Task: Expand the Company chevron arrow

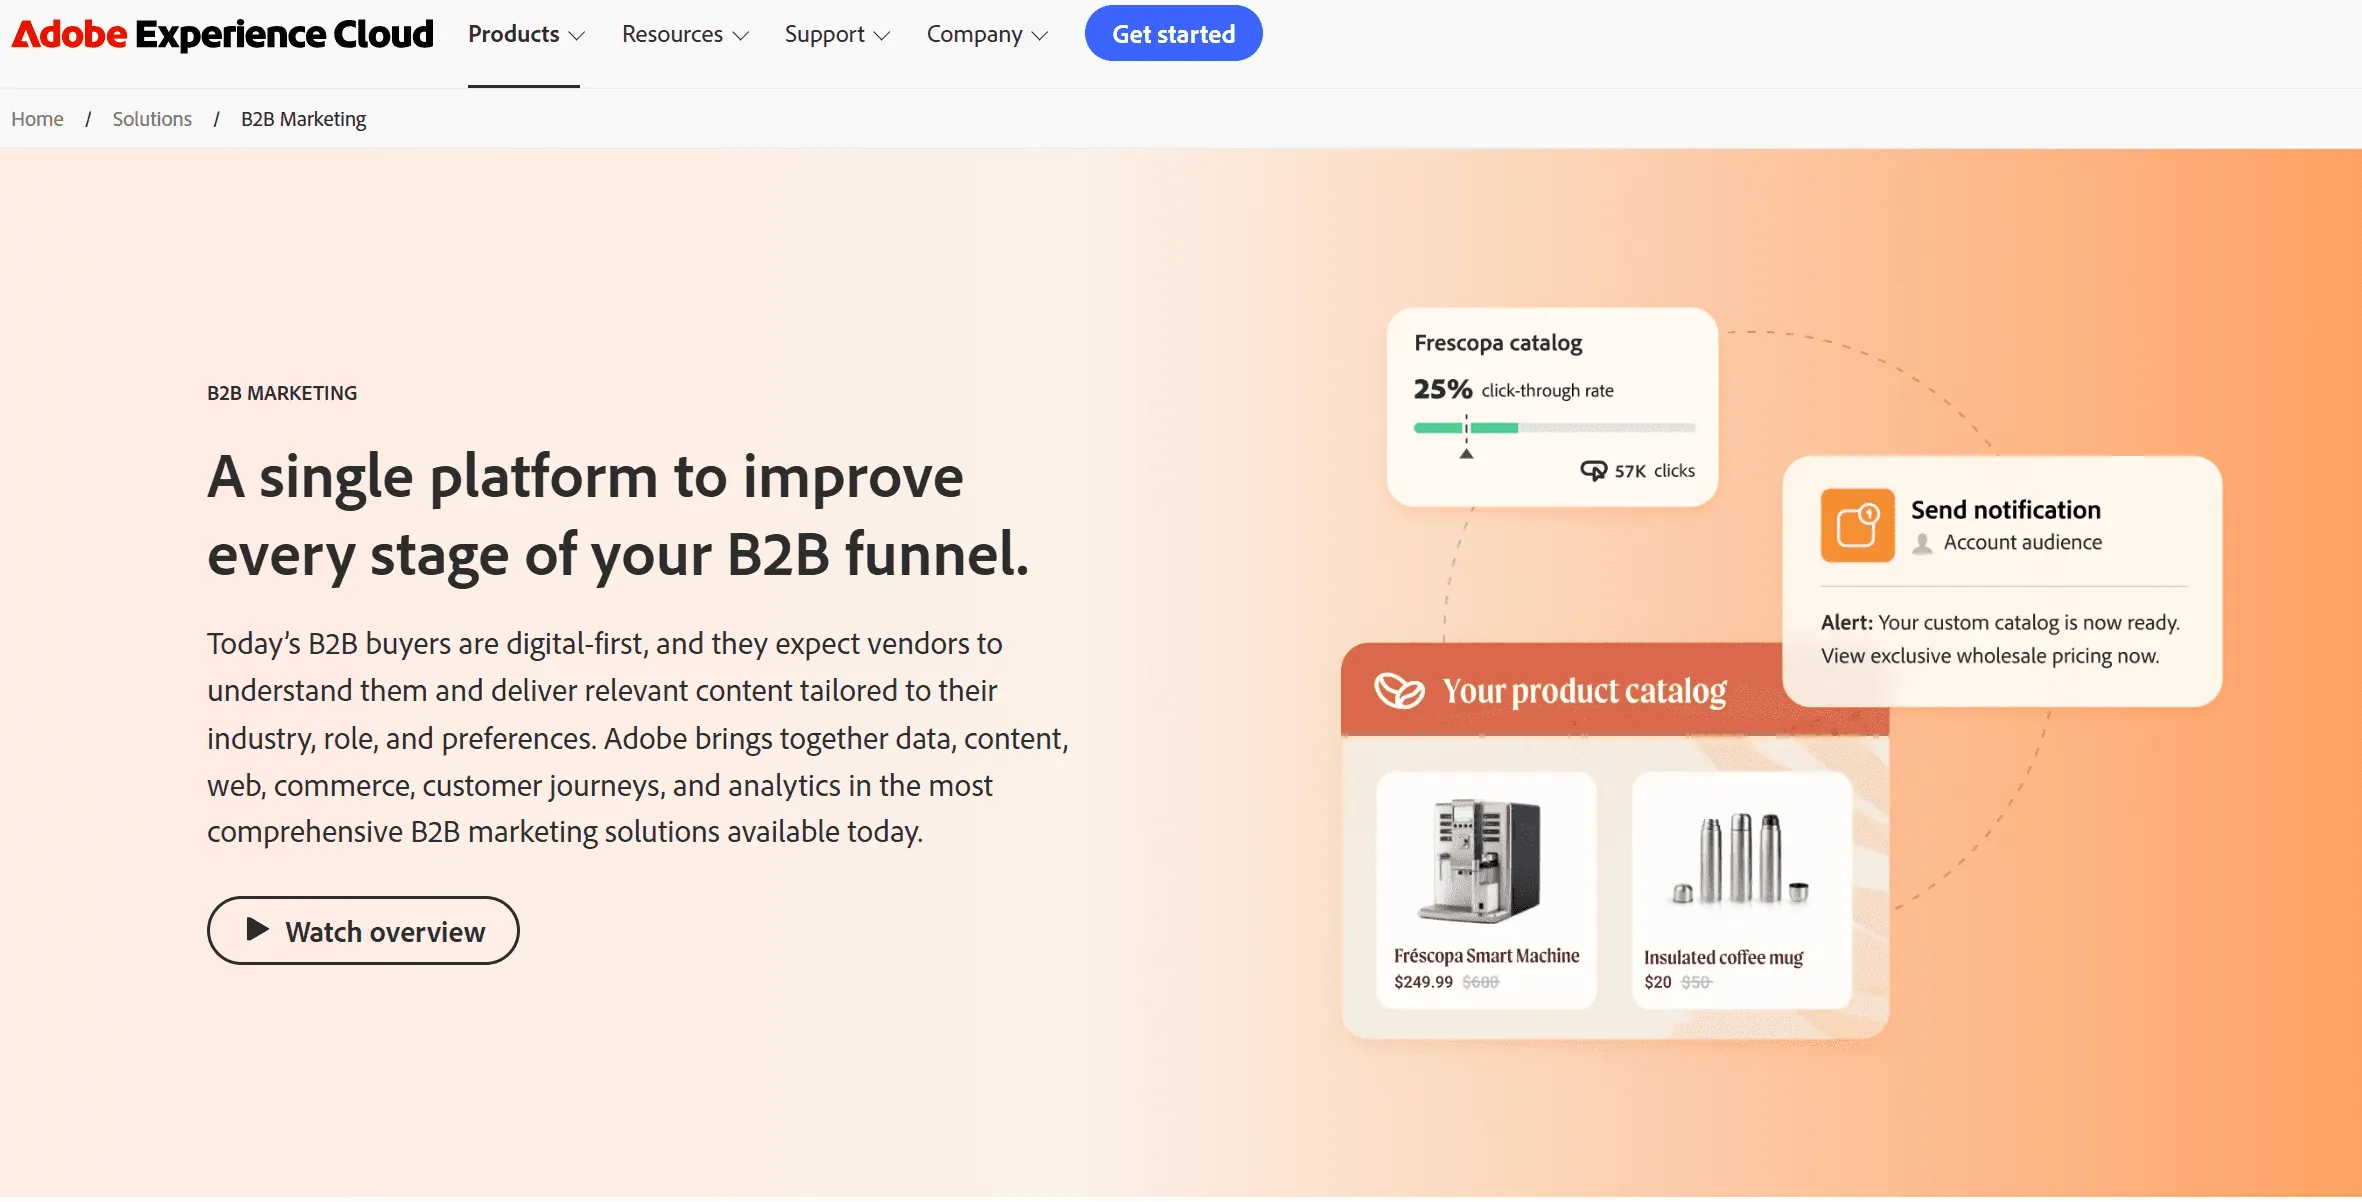Action: (x=1040, y=36)
